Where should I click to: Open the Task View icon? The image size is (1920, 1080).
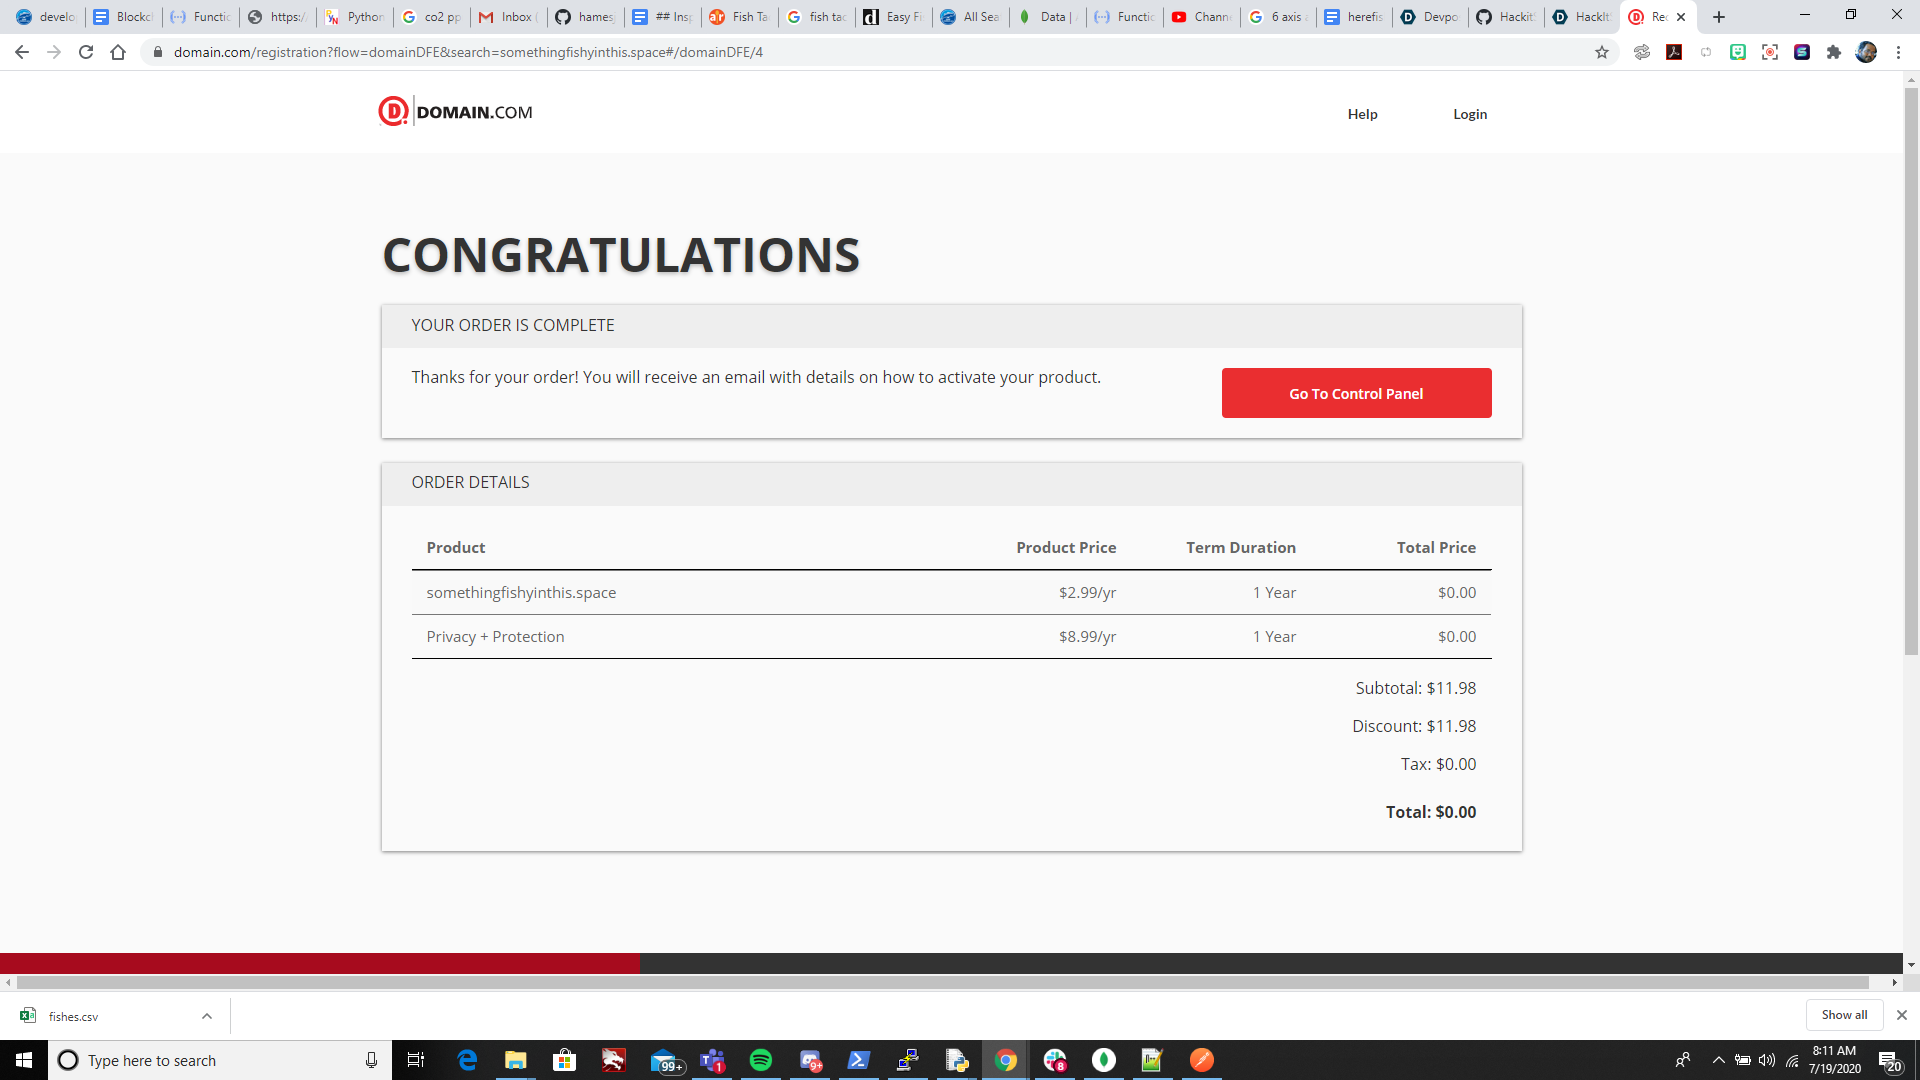pyautogui.click(x=416, y=1060)
